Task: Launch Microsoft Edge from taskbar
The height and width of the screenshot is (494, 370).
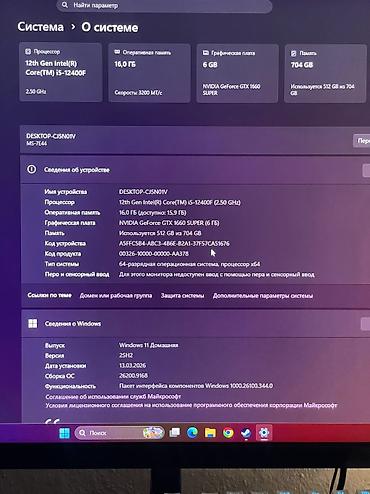Action: [x=192, y=433]
